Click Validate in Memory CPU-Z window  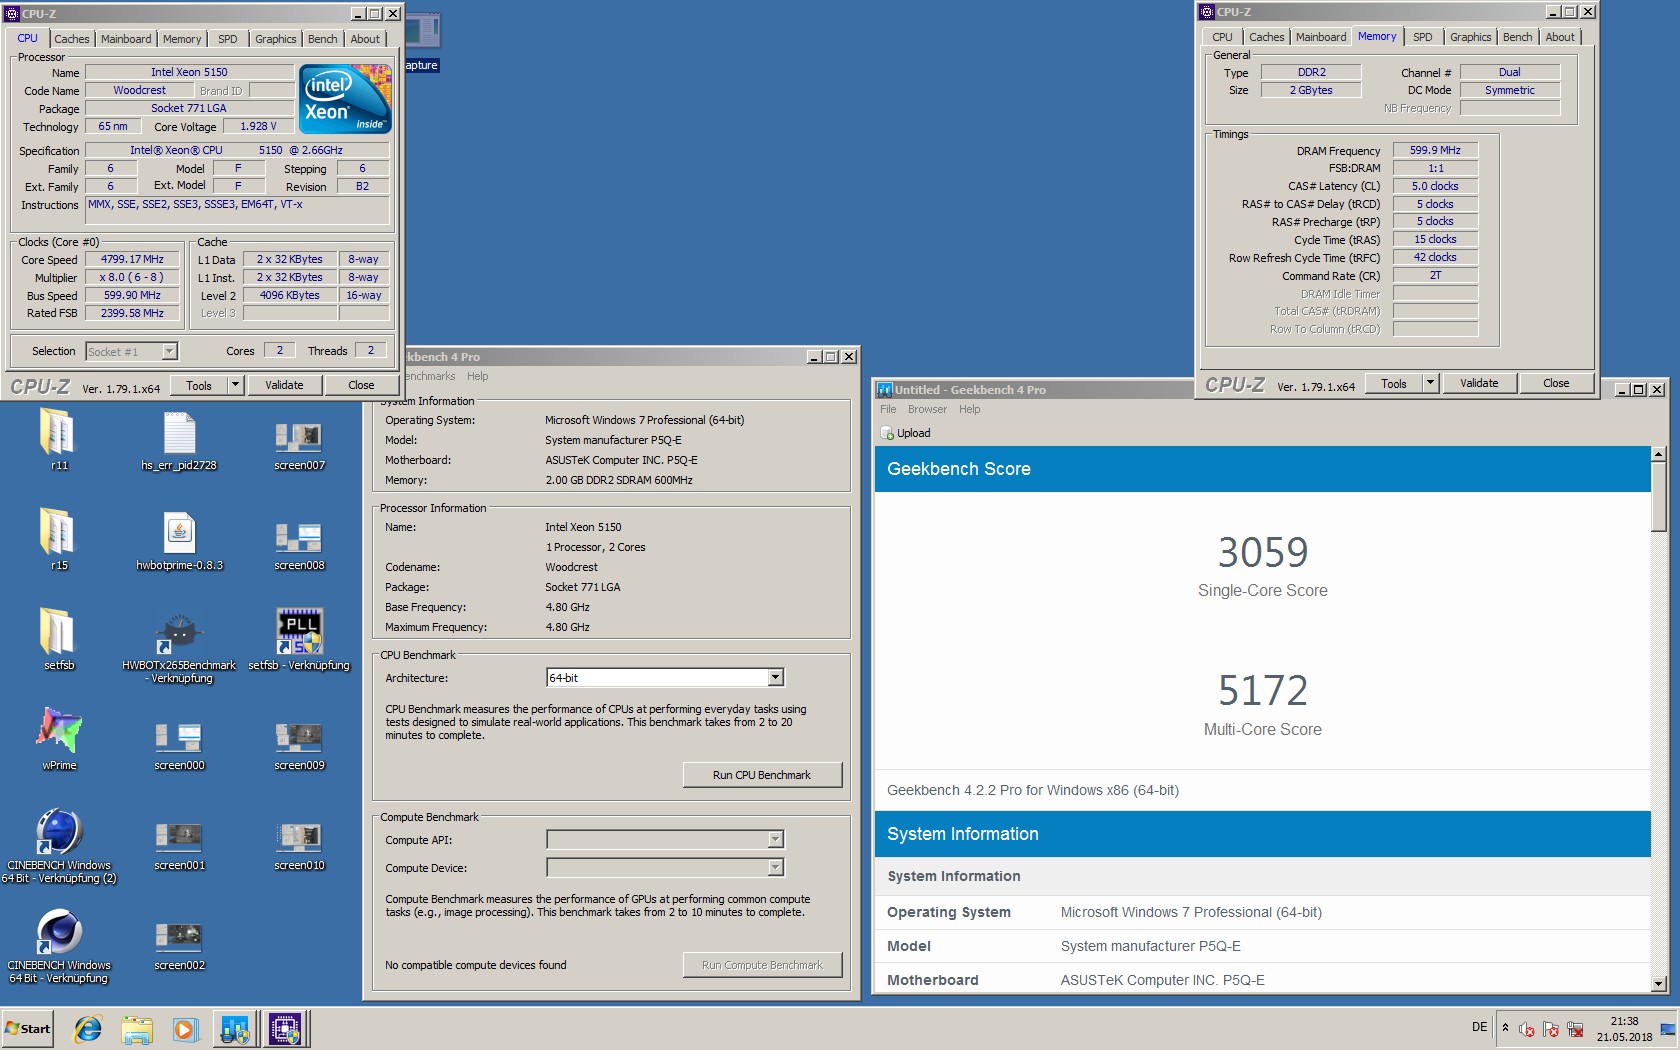point(1479,383)
